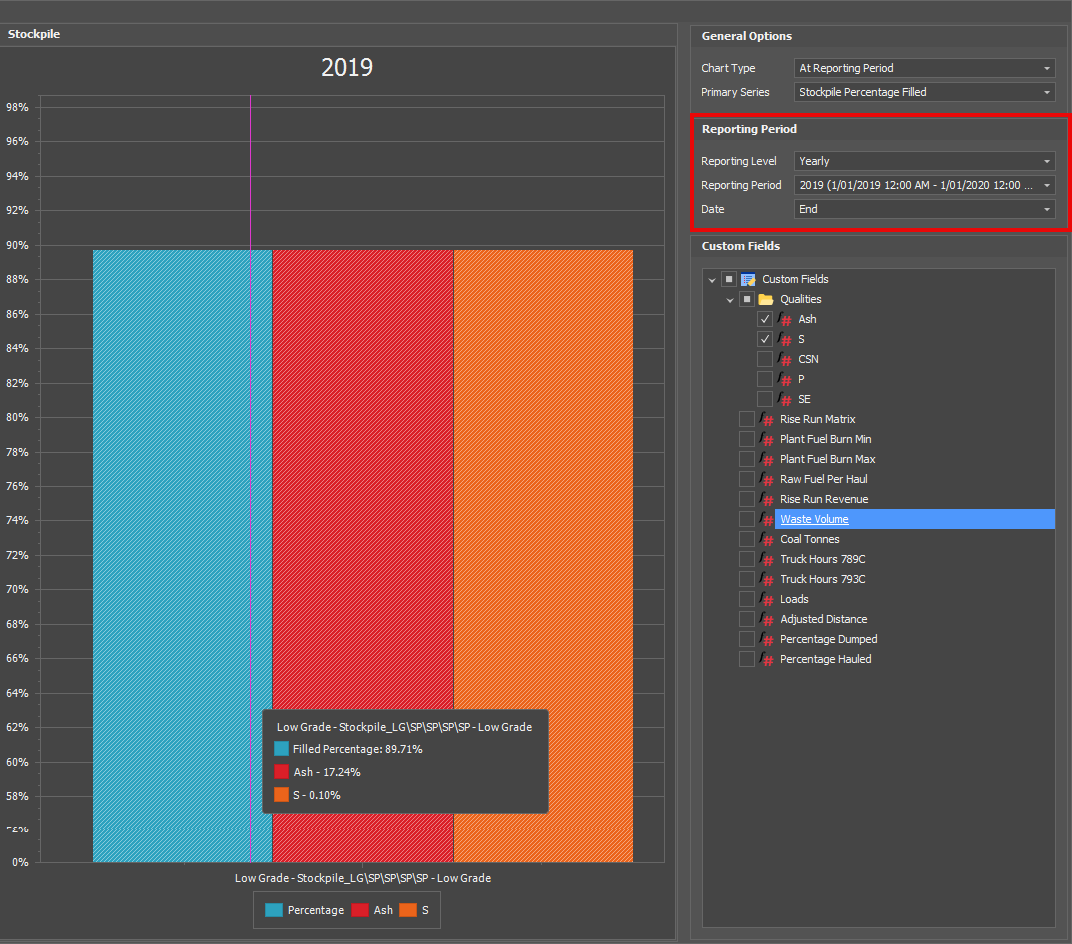Tick the Waste Volume checkbox

pyautogui.click(x=747, y=519)
